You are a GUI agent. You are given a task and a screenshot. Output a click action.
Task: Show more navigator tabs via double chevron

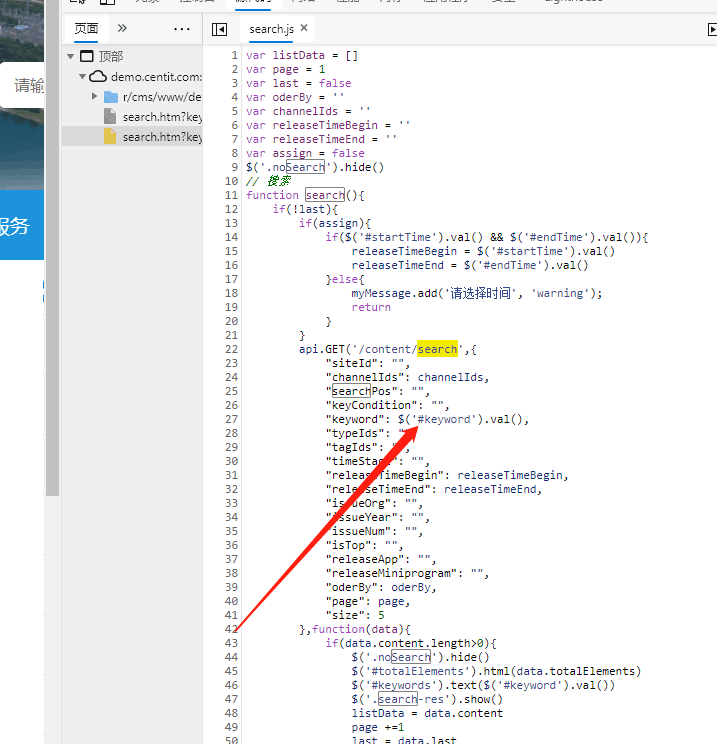click(x=122, y=28)
